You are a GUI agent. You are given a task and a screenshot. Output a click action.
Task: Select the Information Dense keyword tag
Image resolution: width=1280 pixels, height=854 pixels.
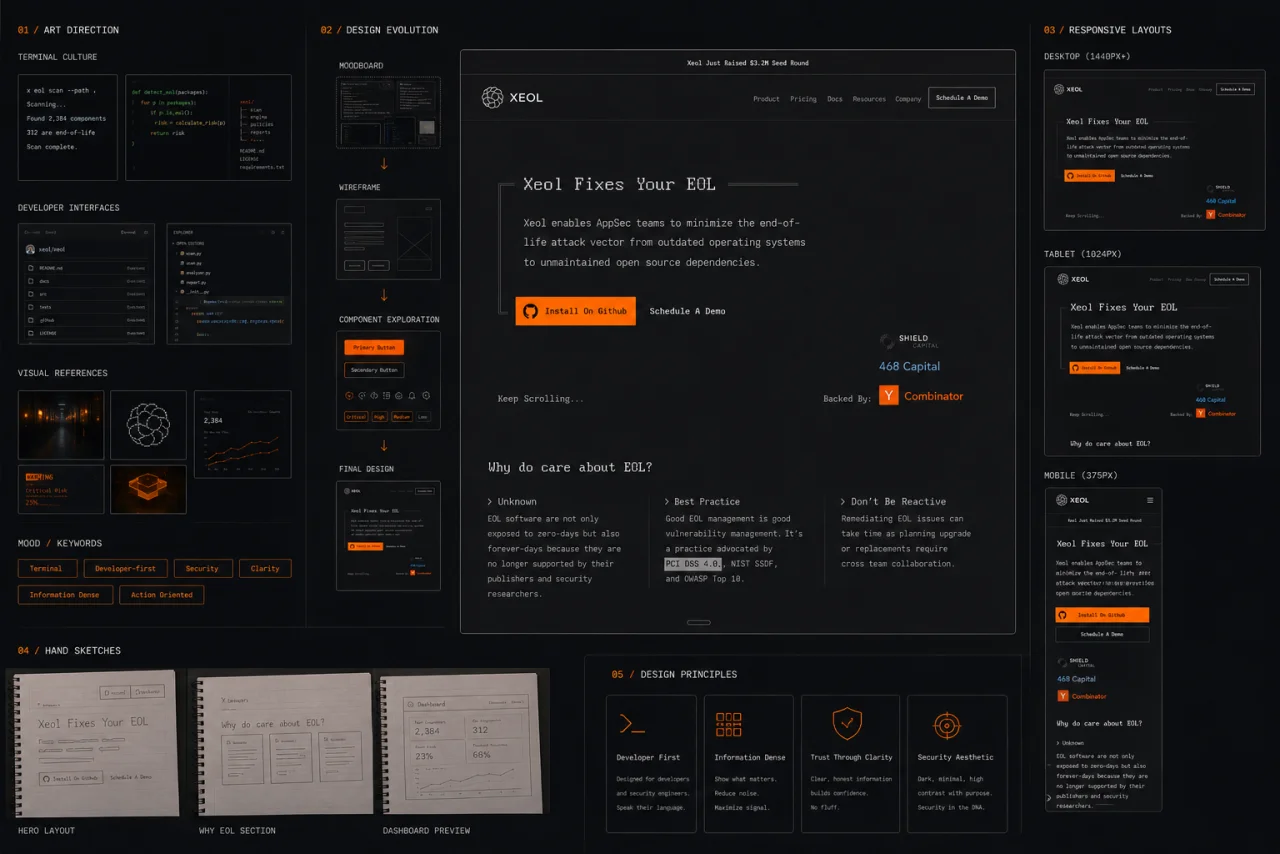[65, 595]
